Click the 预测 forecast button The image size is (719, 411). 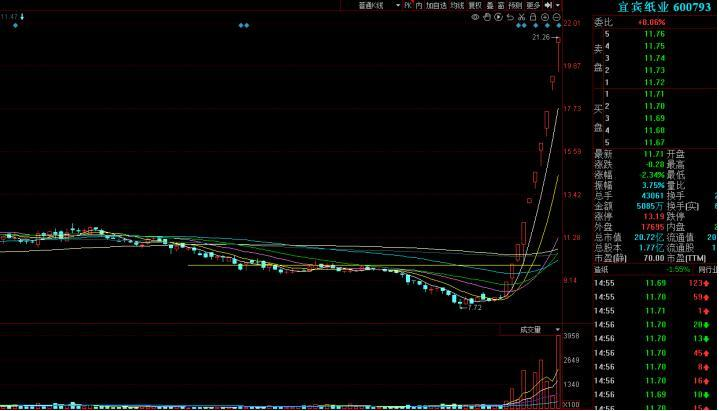tap(514, 5)
